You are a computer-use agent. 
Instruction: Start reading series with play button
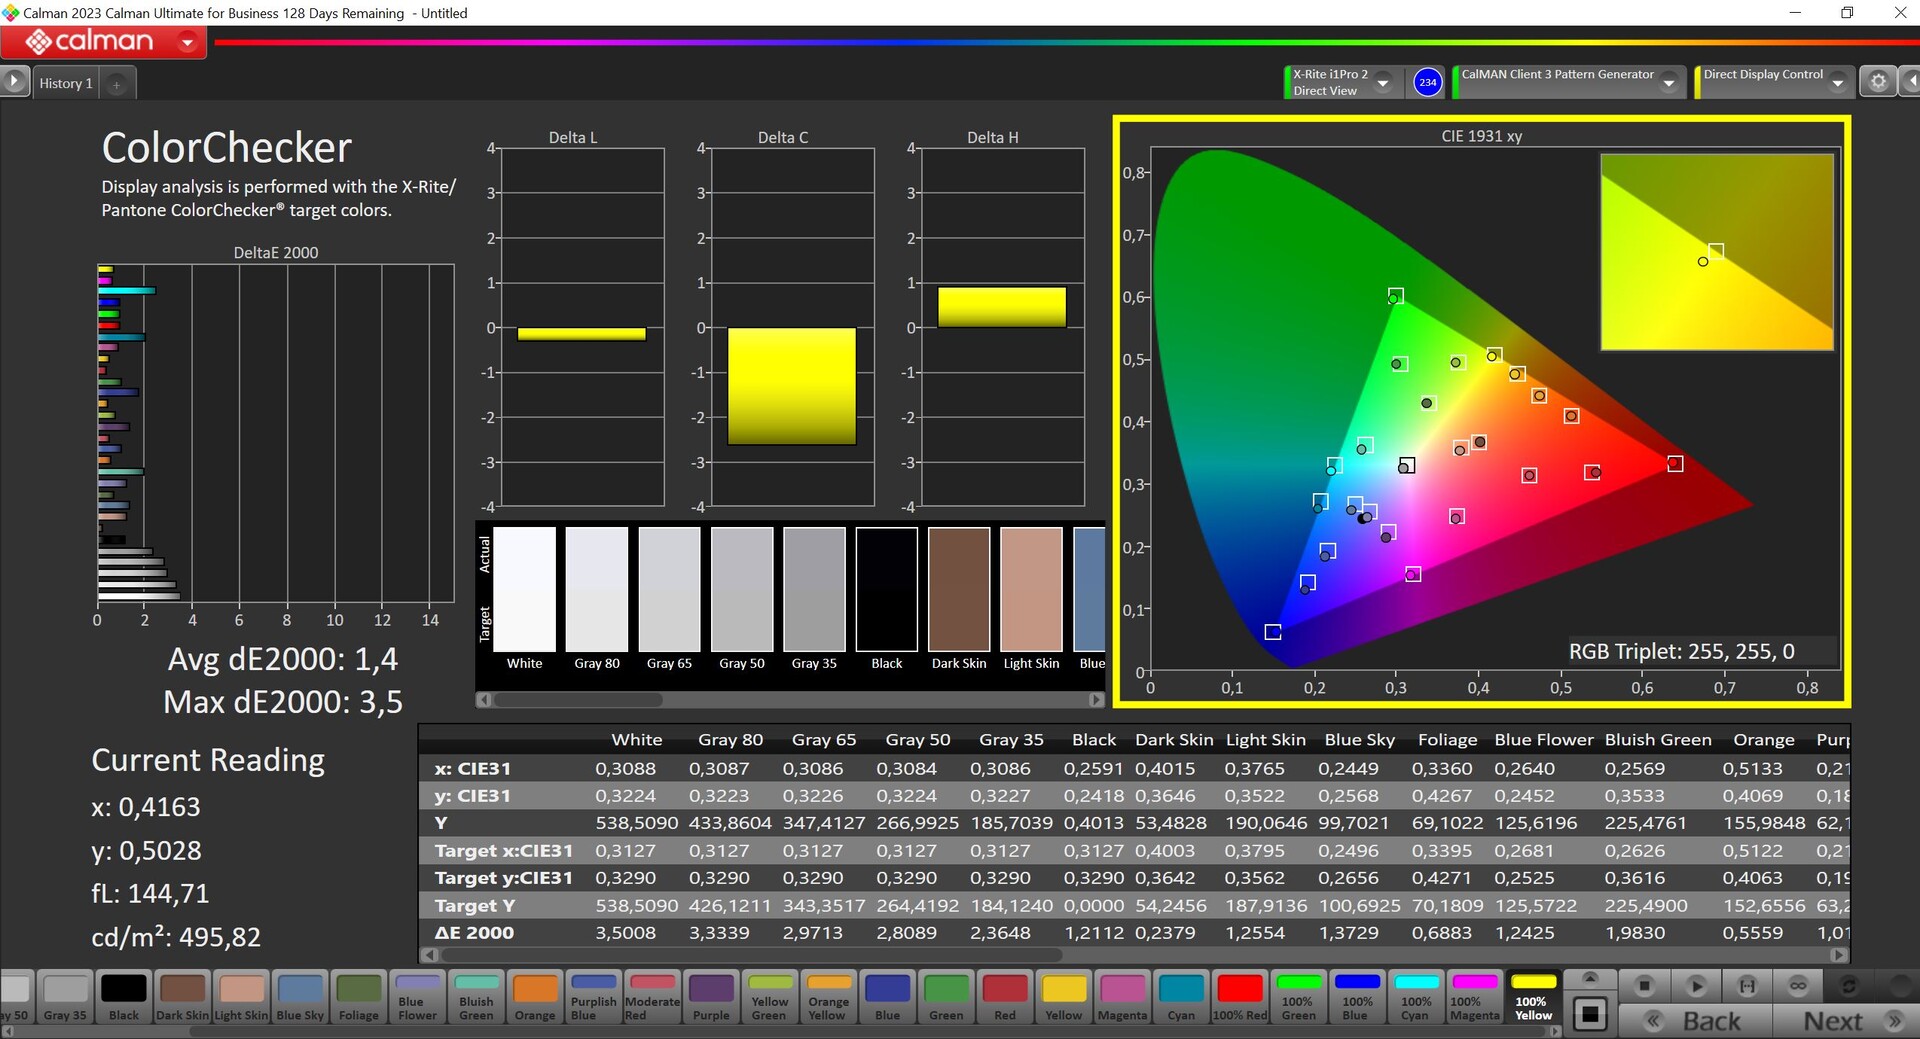point(1695,986)
